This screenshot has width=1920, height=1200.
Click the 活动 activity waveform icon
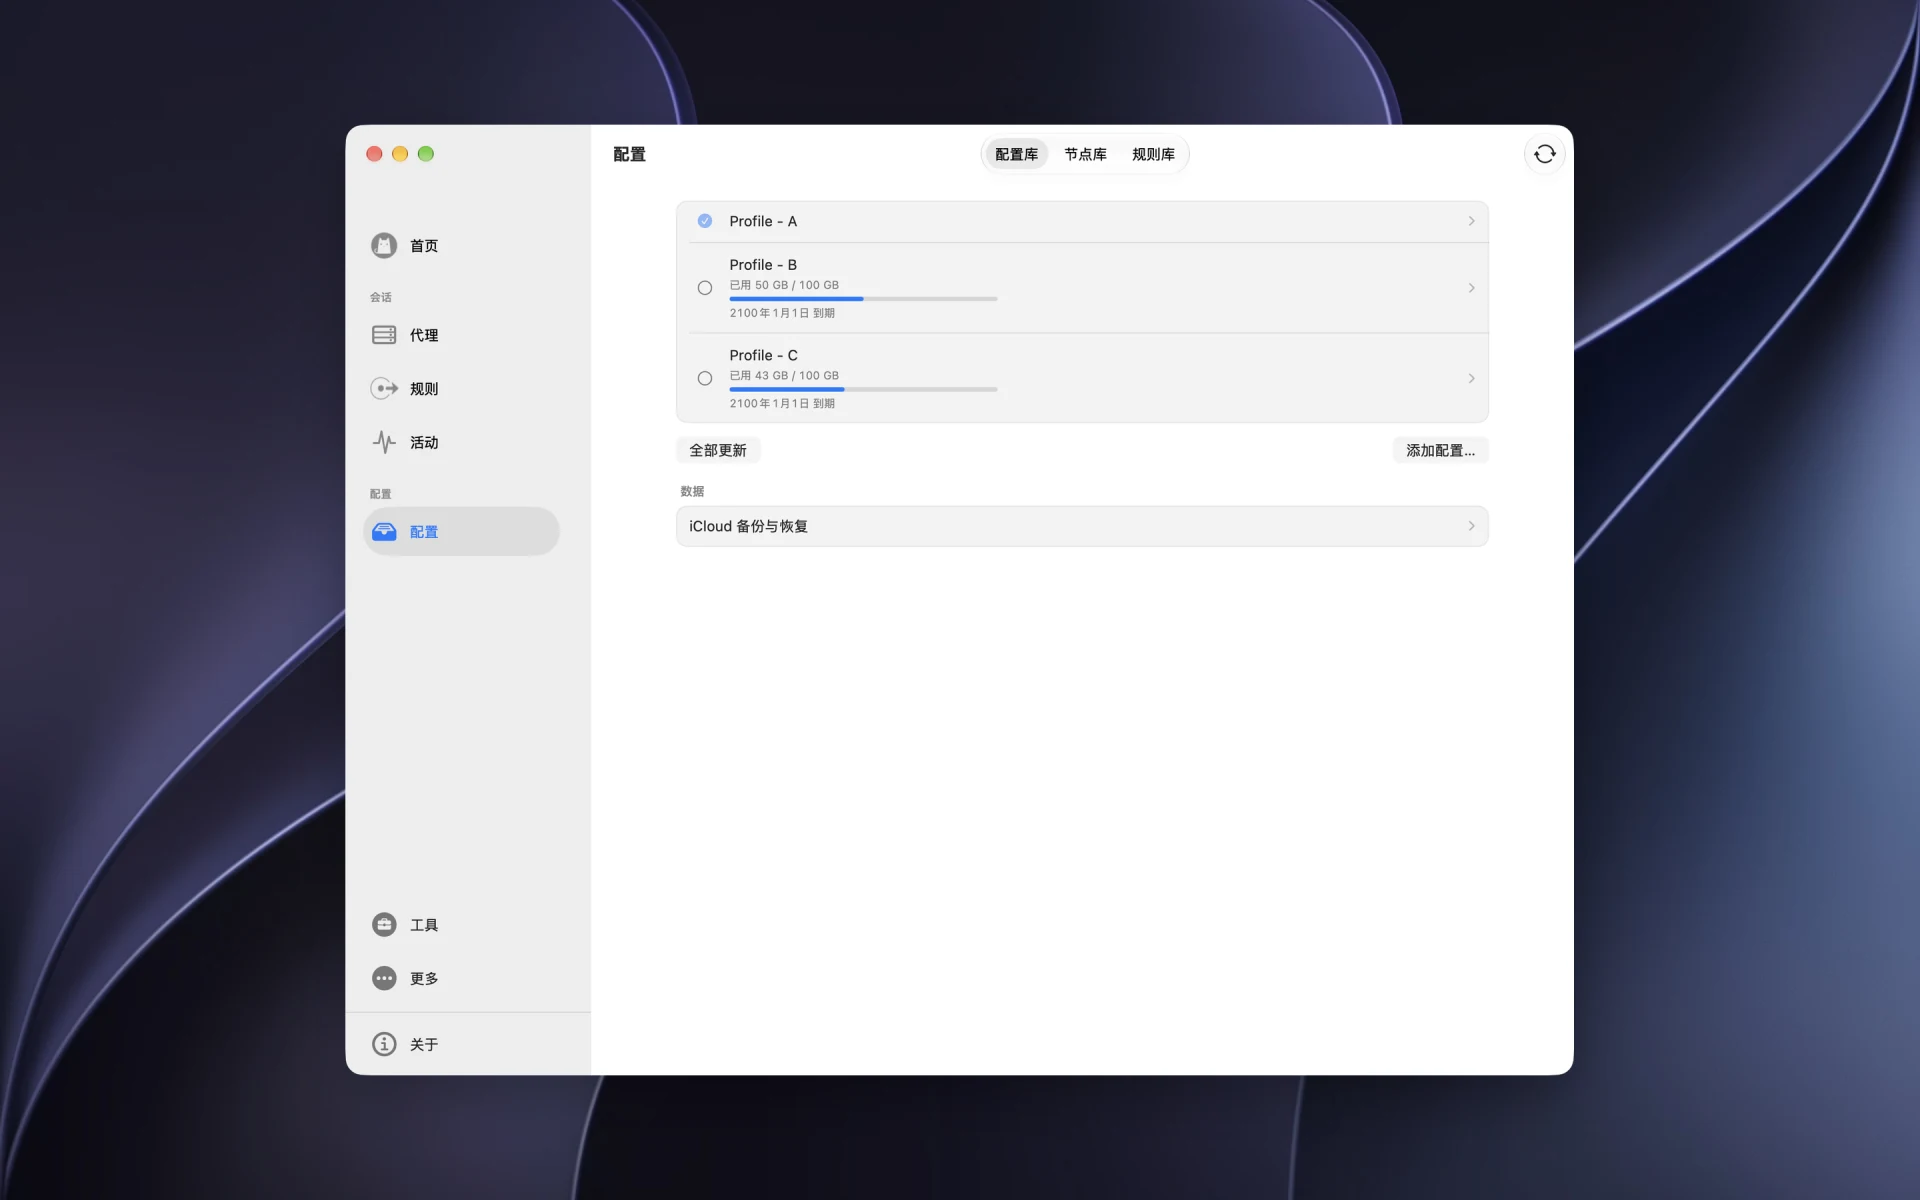(x=384, y=442)
